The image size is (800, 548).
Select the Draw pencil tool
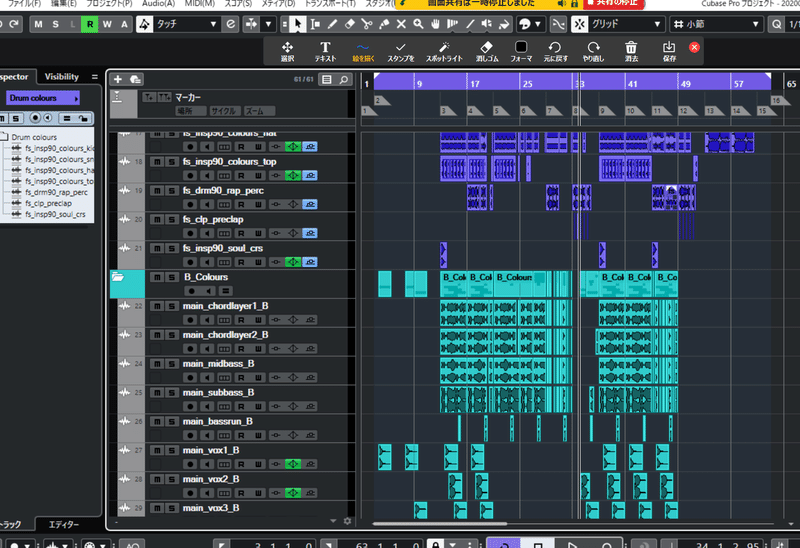(332, 24)
